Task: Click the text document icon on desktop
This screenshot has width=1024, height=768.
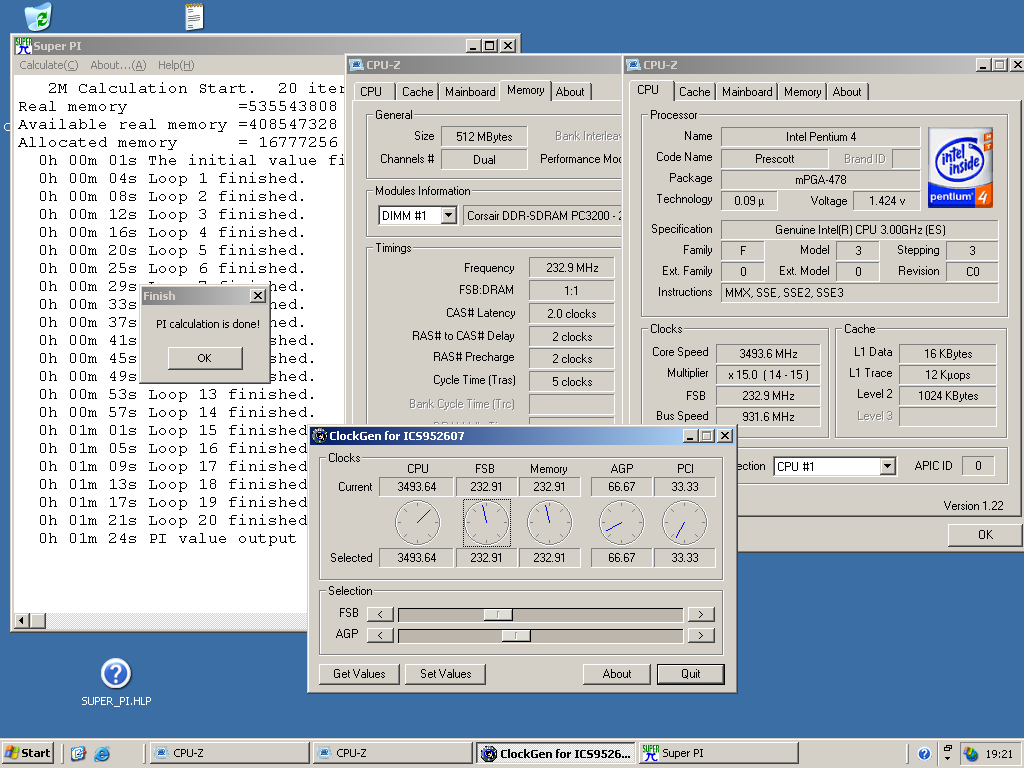Action: tap(194, 16)
